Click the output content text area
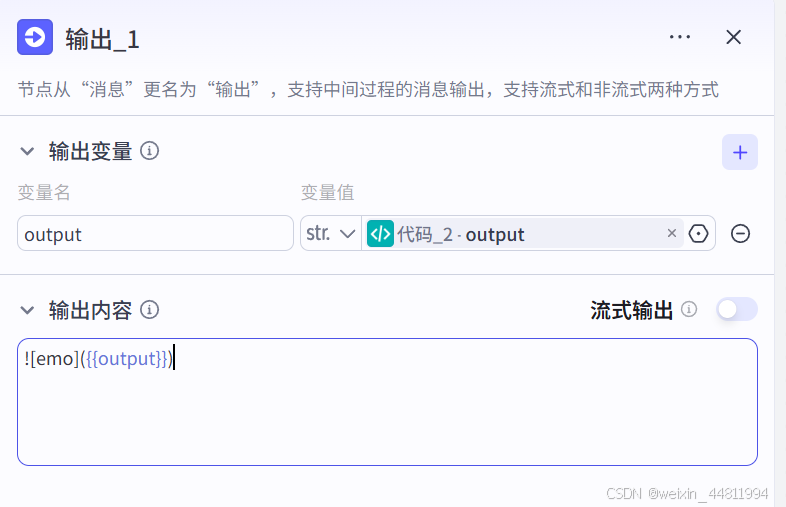Screen dimensions: 786x507 (387, 402)
